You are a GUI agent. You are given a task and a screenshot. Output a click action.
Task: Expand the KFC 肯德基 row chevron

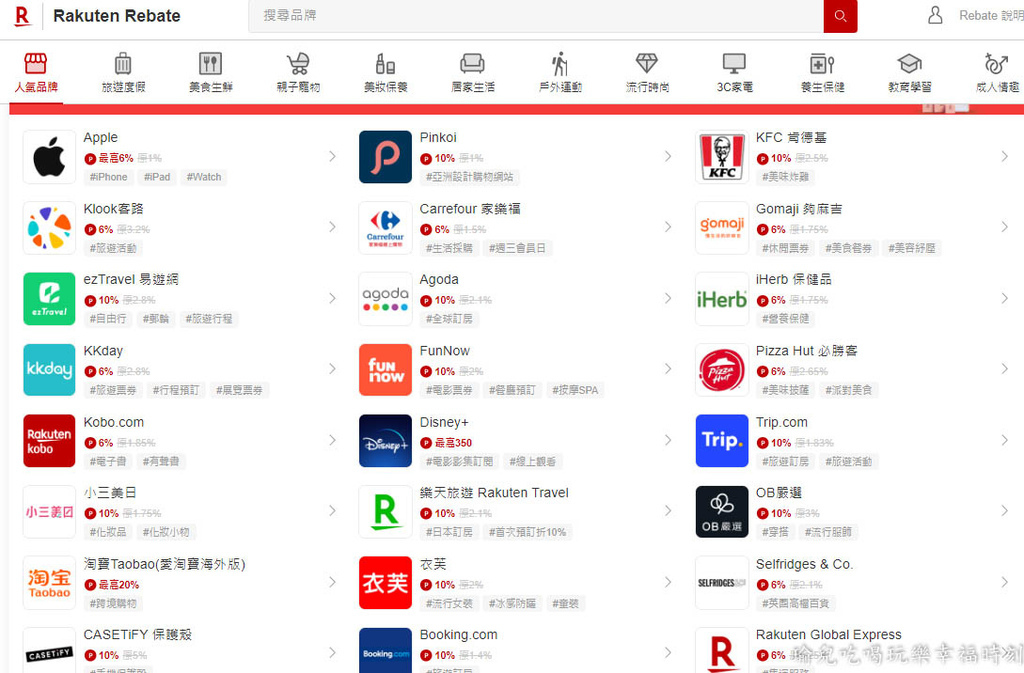pos(1004,157)
